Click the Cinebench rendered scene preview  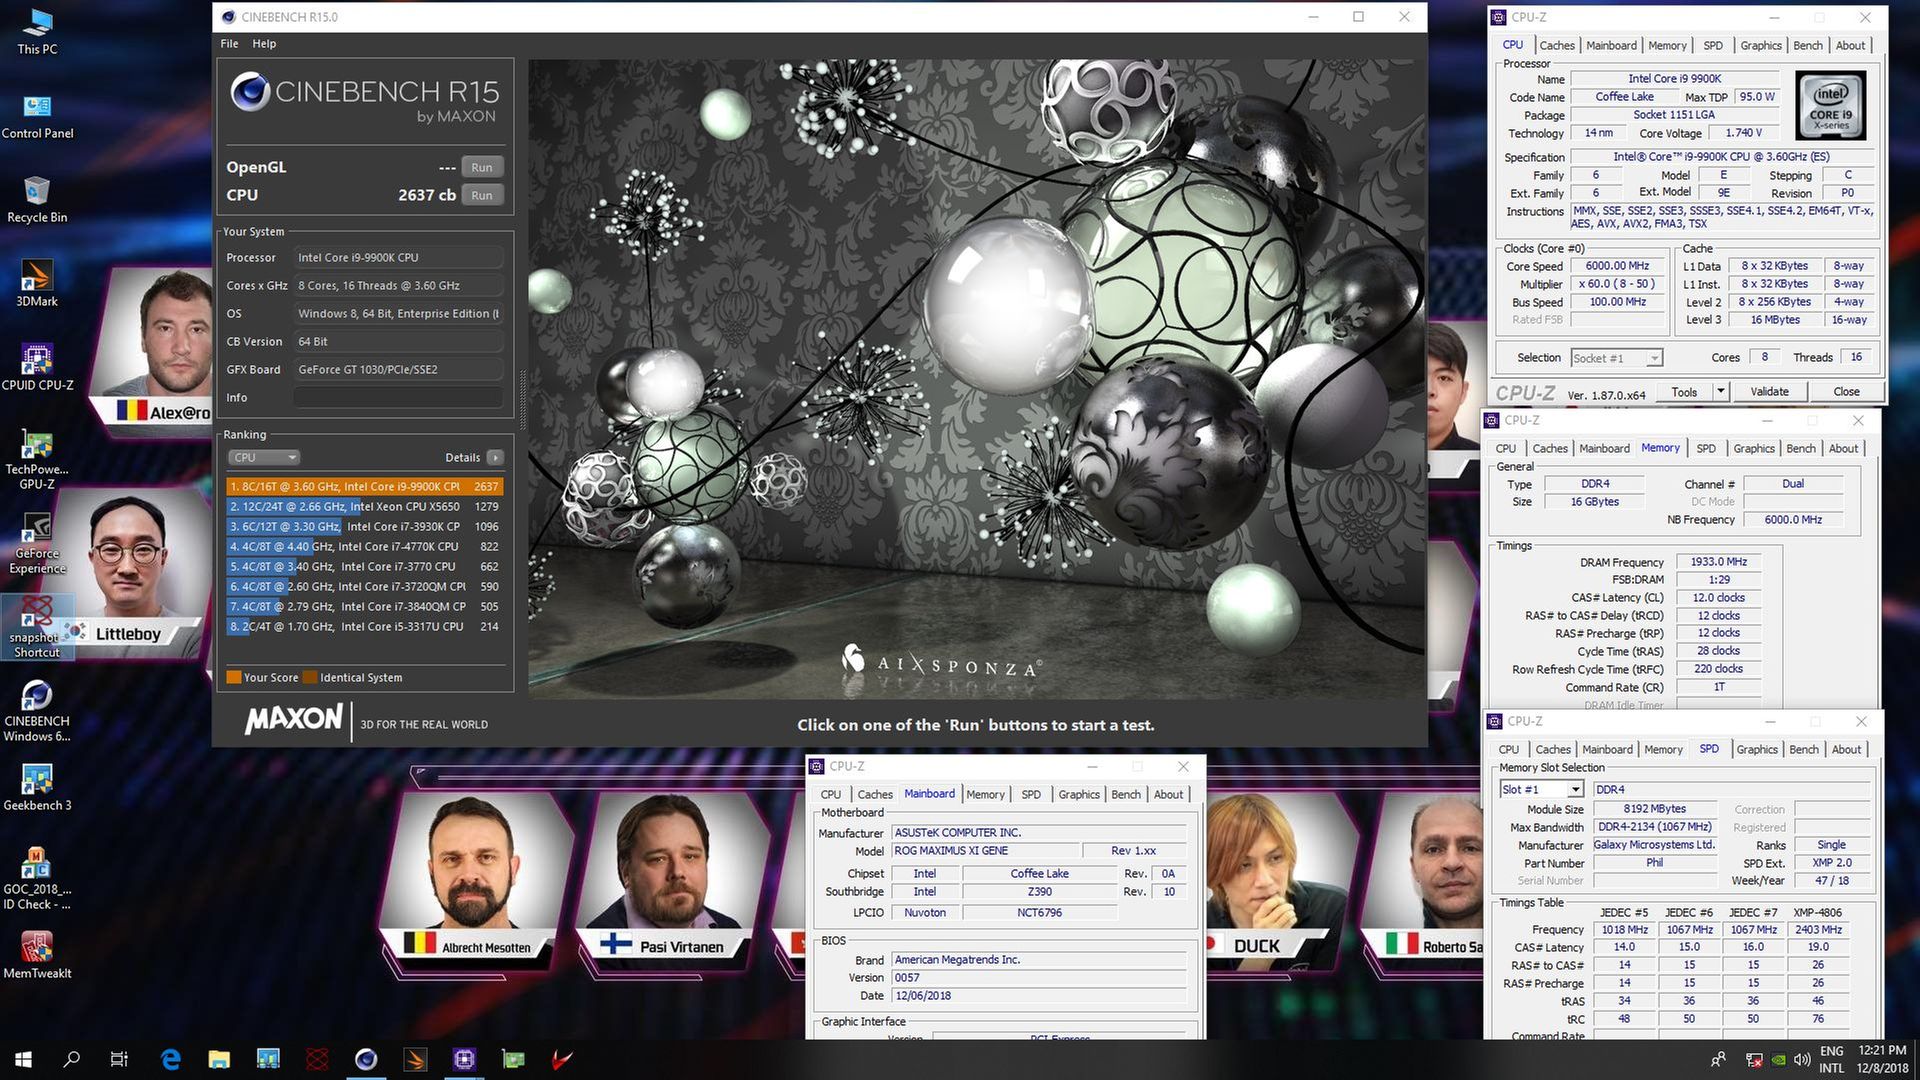pos(977,379)
